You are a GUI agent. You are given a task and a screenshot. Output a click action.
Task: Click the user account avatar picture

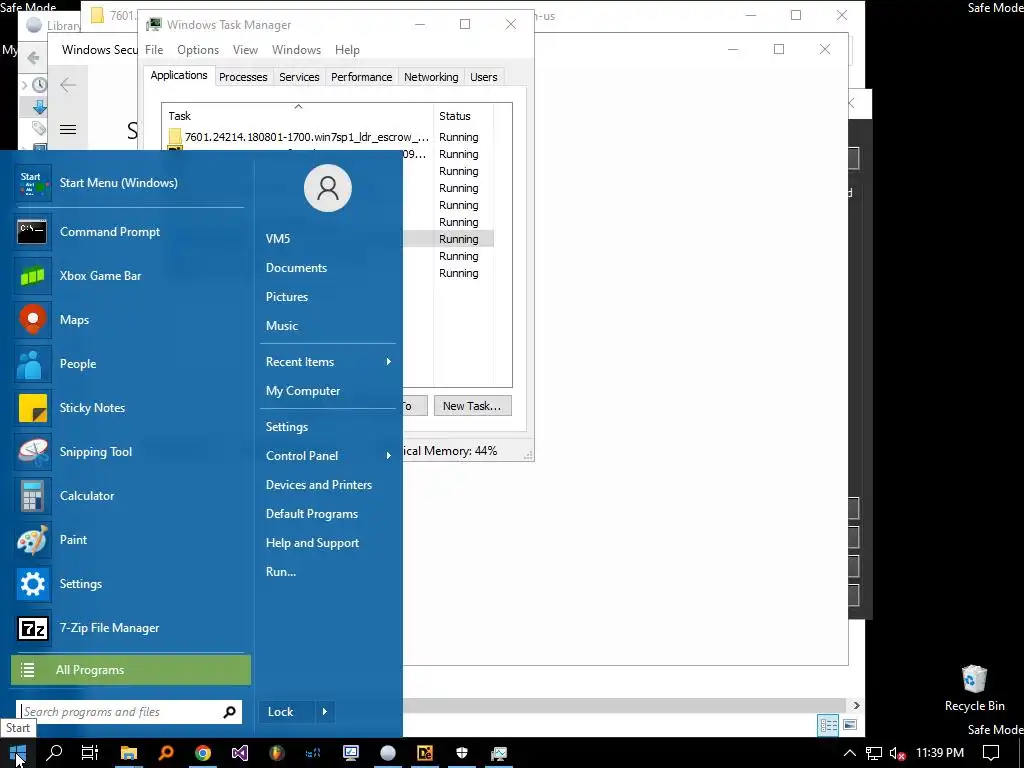(327, 188)
